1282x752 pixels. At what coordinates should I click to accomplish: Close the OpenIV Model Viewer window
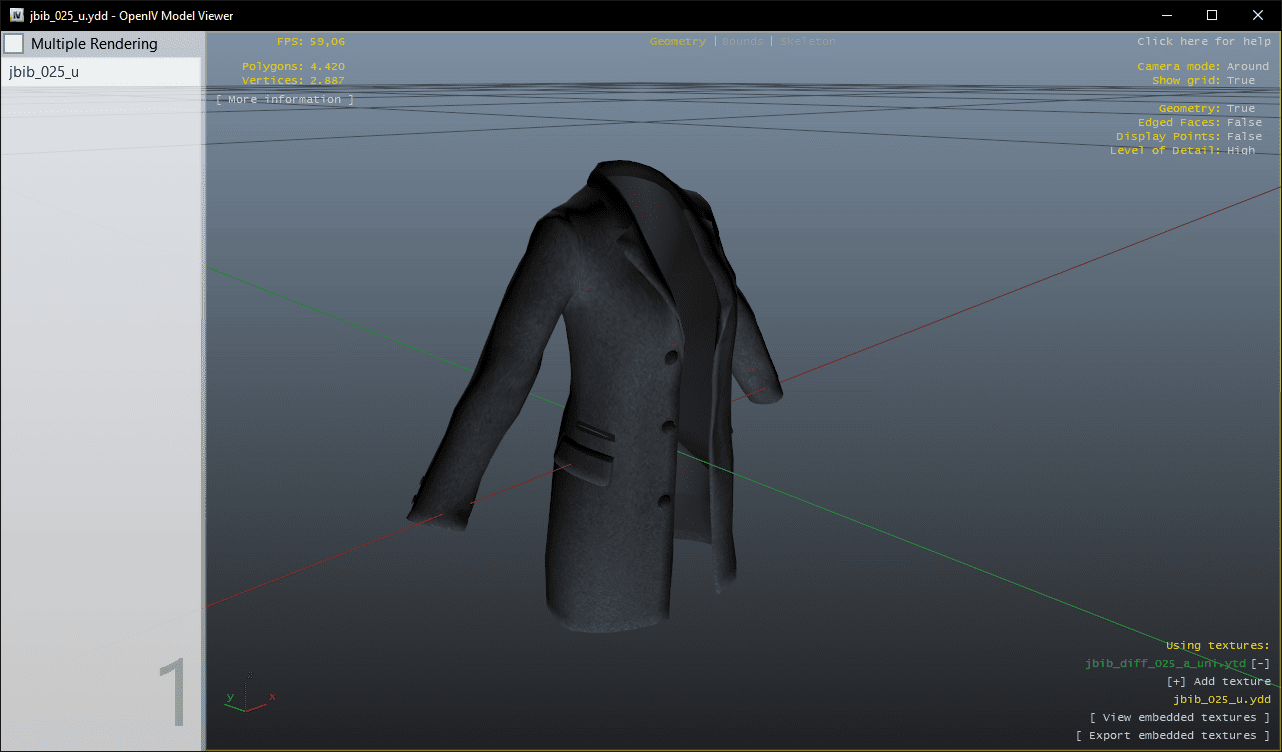1257,15
